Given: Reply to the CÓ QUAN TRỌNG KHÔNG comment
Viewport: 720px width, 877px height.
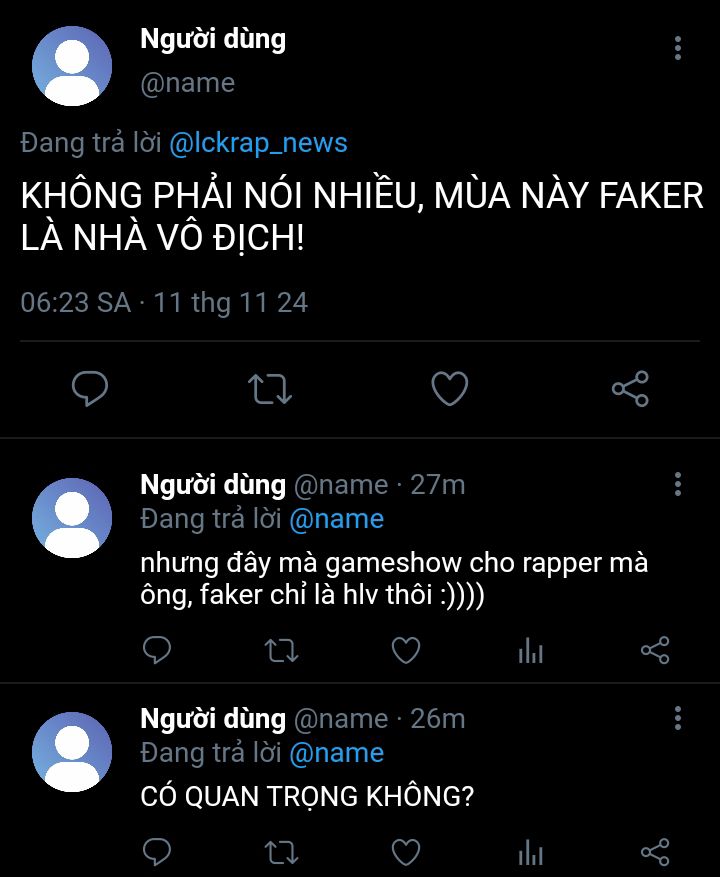Looking at the screenshot, I should point(157,852).
